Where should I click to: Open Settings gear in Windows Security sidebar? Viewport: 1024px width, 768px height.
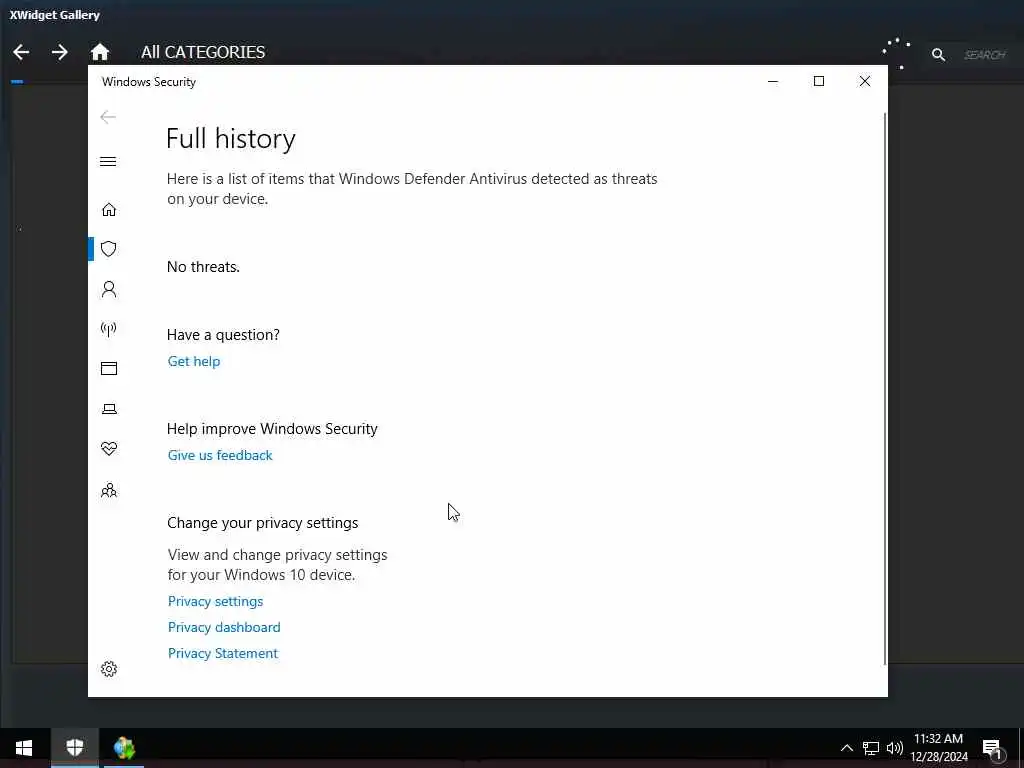point(109,669)
